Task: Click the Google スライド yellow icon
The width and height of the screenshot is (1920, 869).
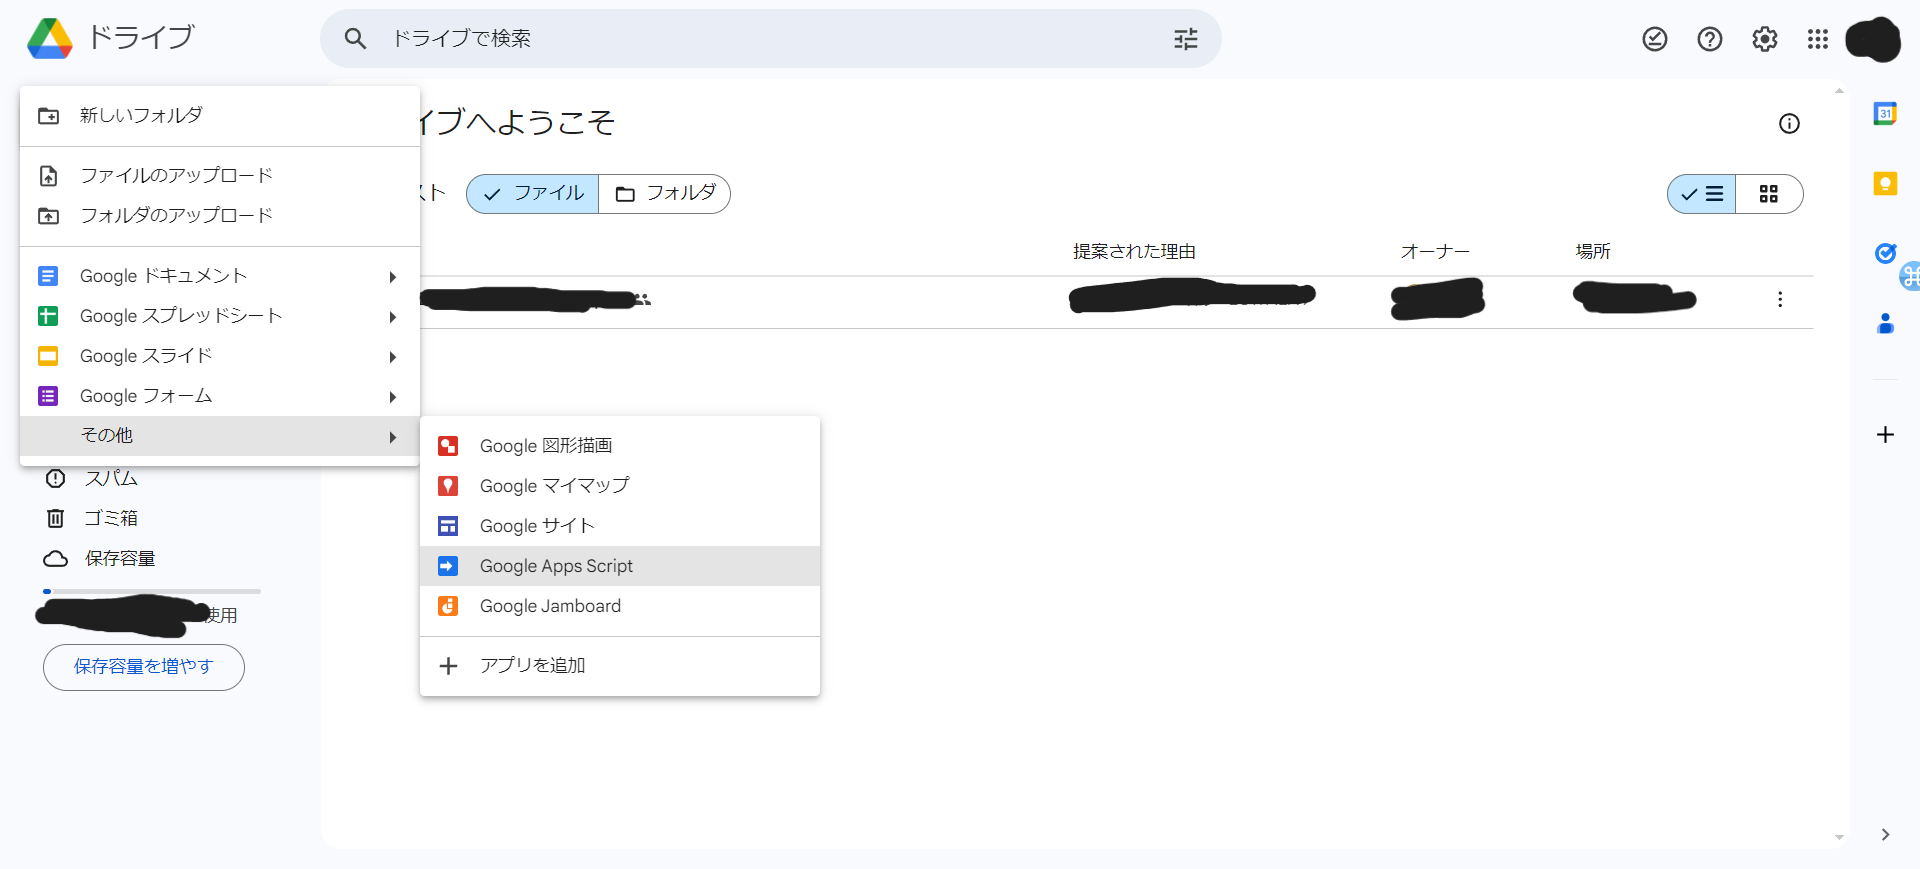Action: pos(48,356)
